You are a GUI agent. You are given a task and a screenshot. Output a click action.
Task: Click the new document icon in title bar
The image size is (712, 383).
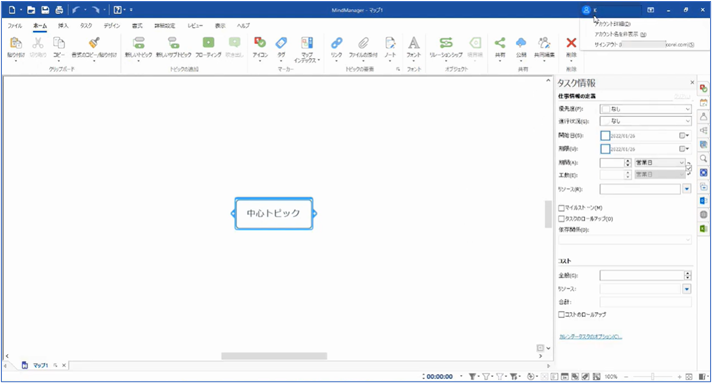(12, 10)
